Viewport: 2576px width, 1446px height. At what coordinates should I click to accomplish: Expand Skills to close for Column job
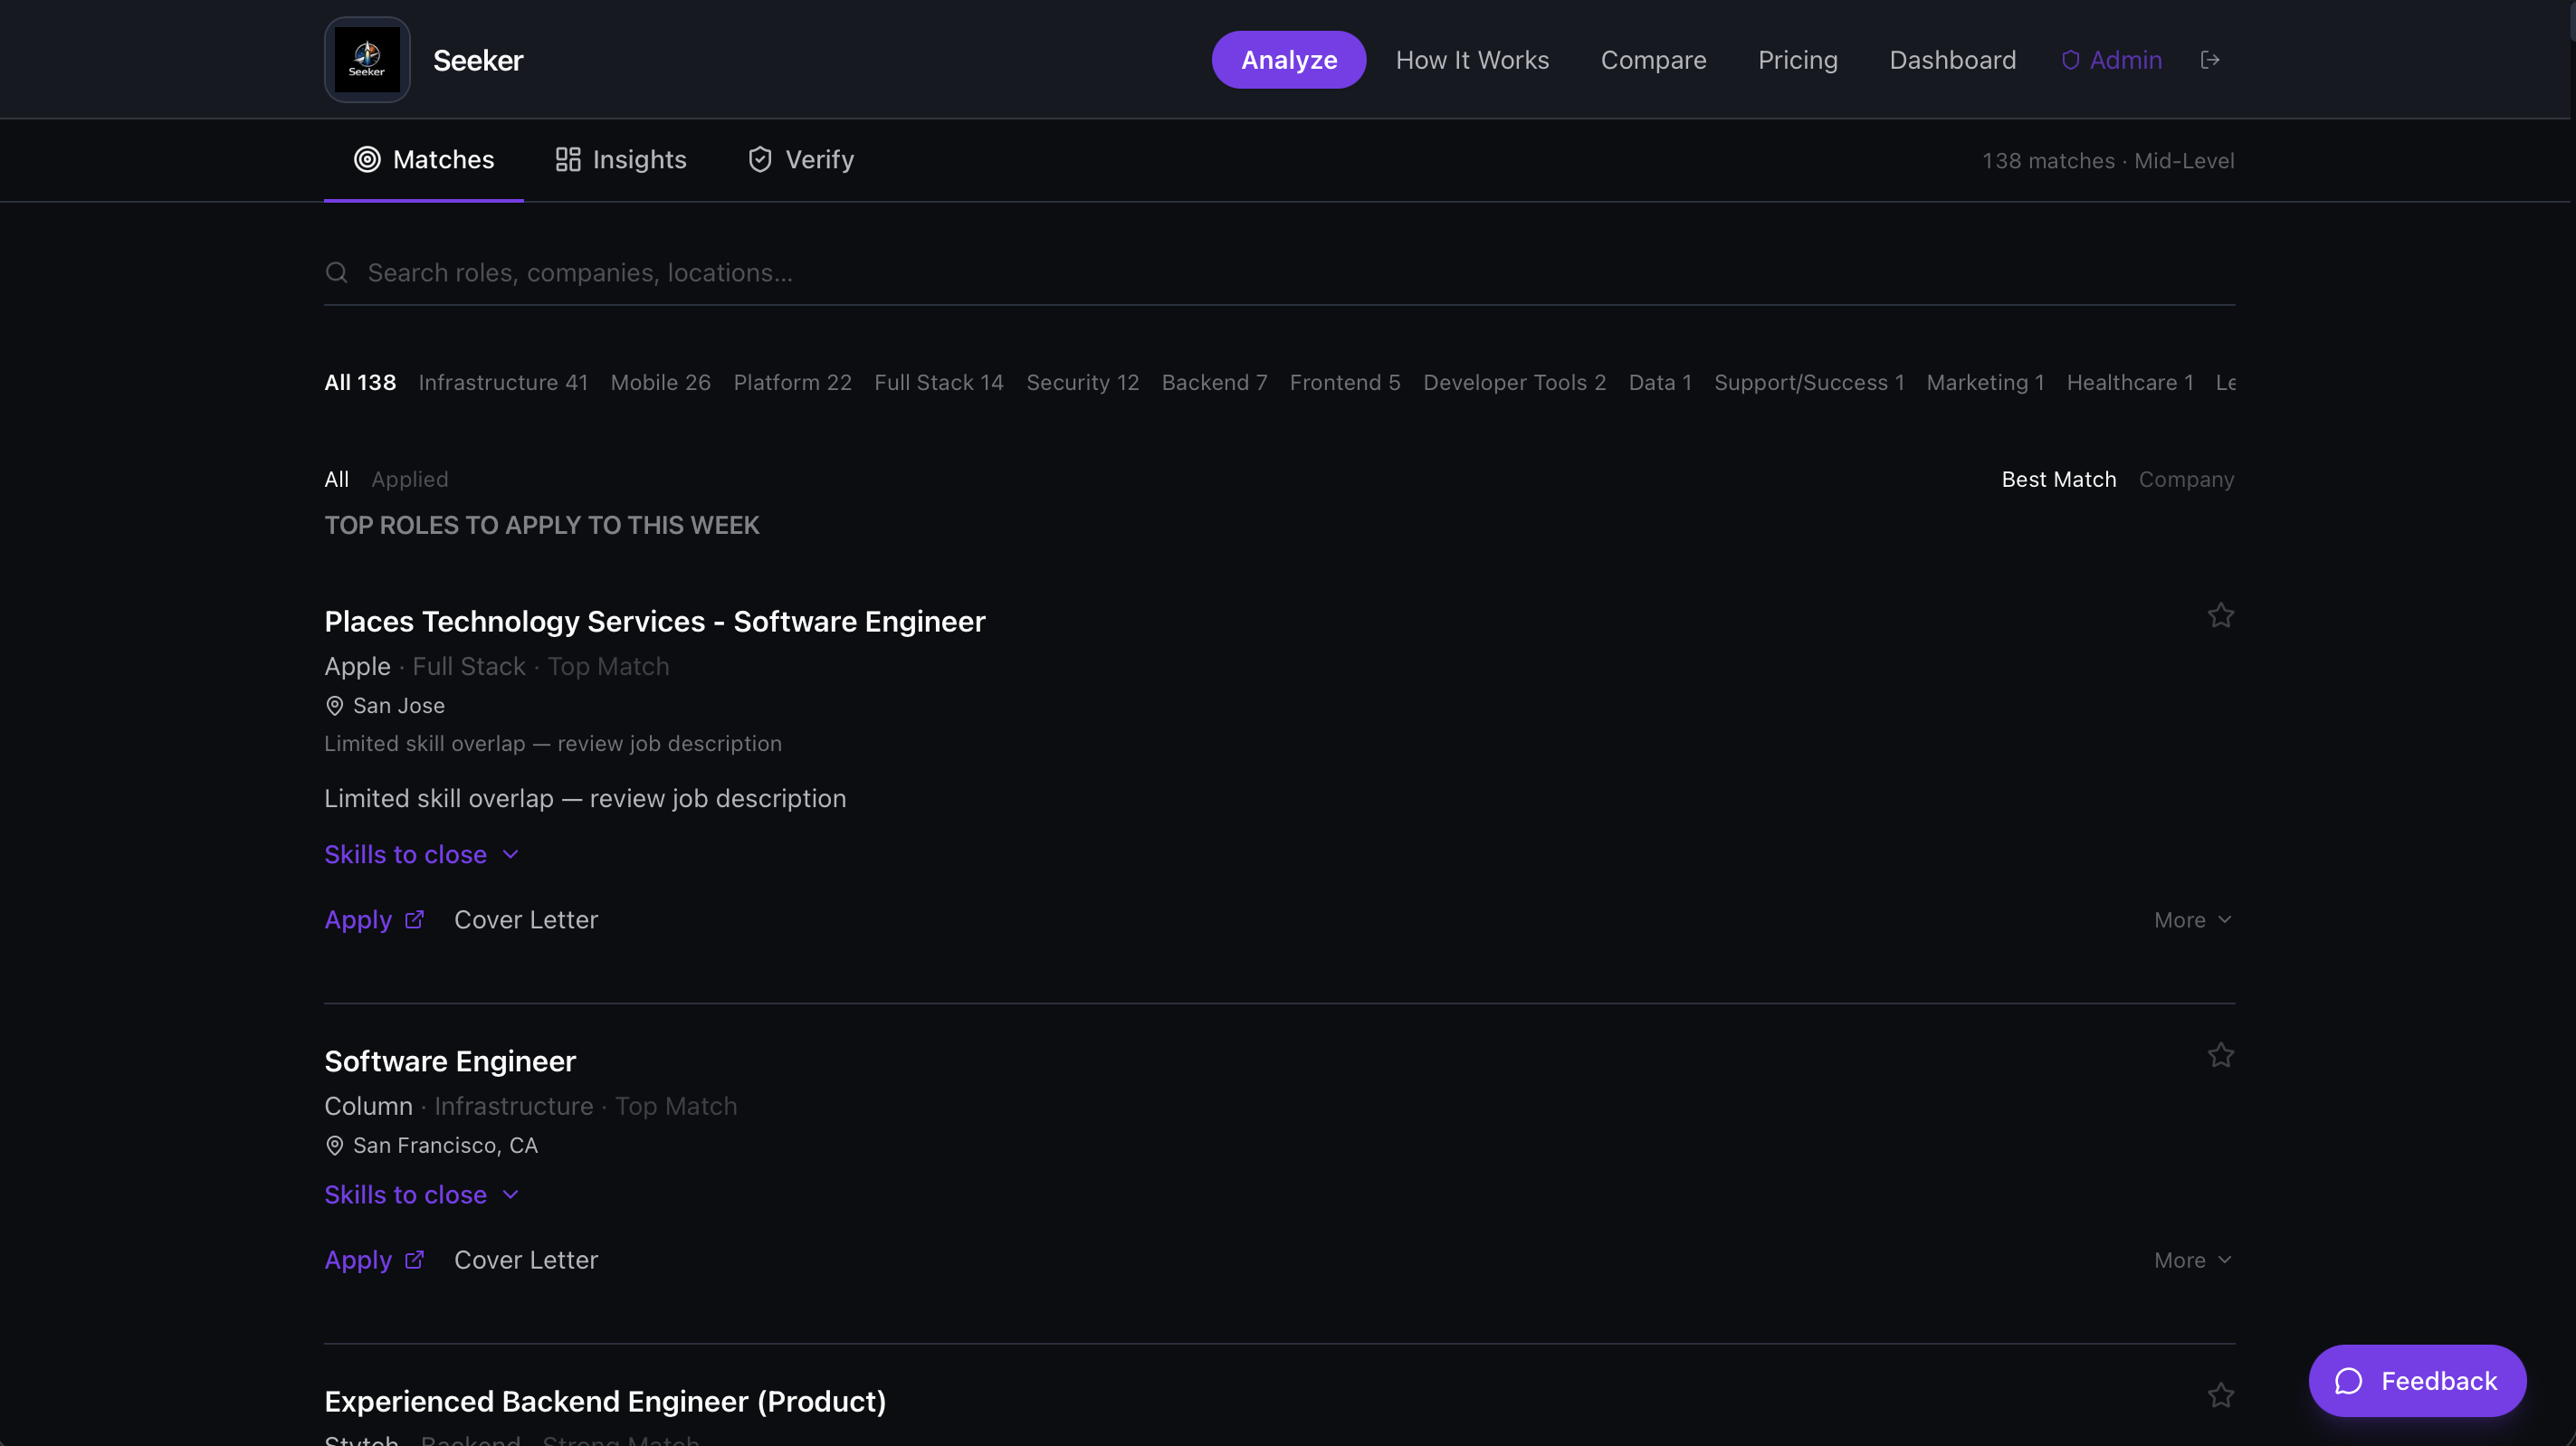coord(421,1194)
